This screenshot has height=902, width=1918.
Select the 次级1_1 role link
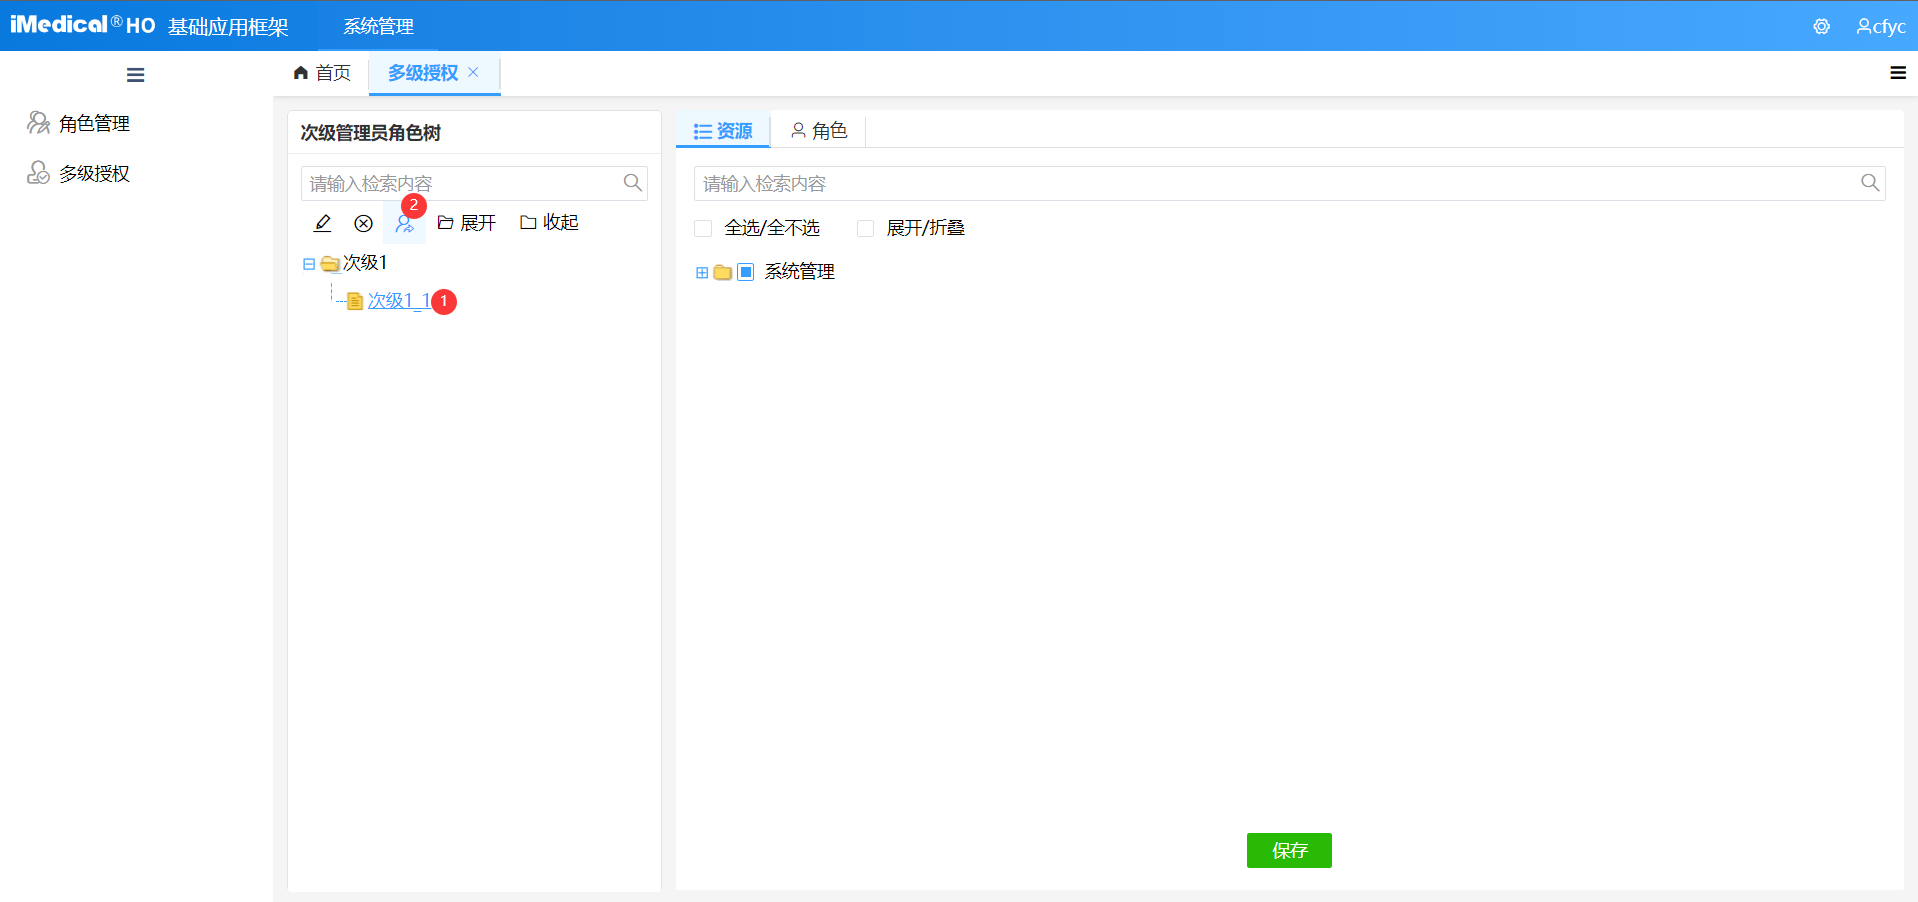point(397,300)
